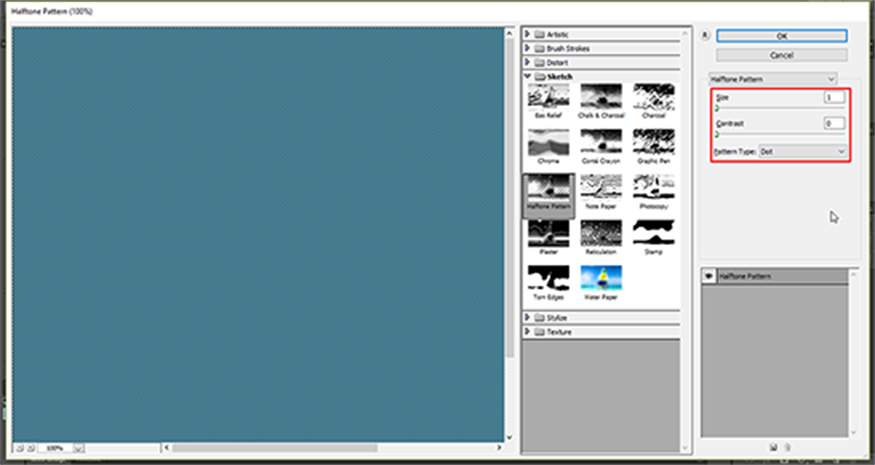Click the zoom out minus button
Image resolution: width=875 pixels, height=465 pixels.
pos(20,448)
